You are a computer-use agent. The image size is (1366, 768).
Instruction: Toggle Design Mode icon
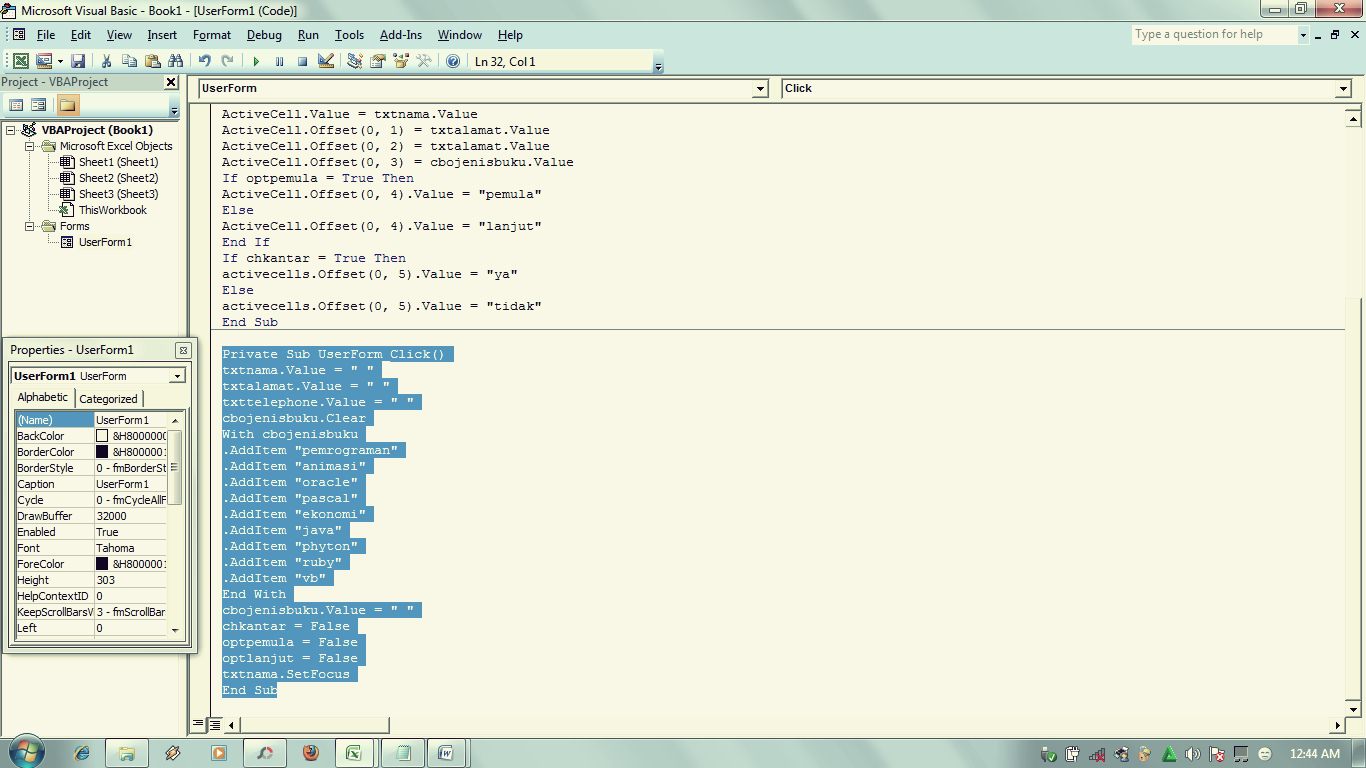[325, 61]
